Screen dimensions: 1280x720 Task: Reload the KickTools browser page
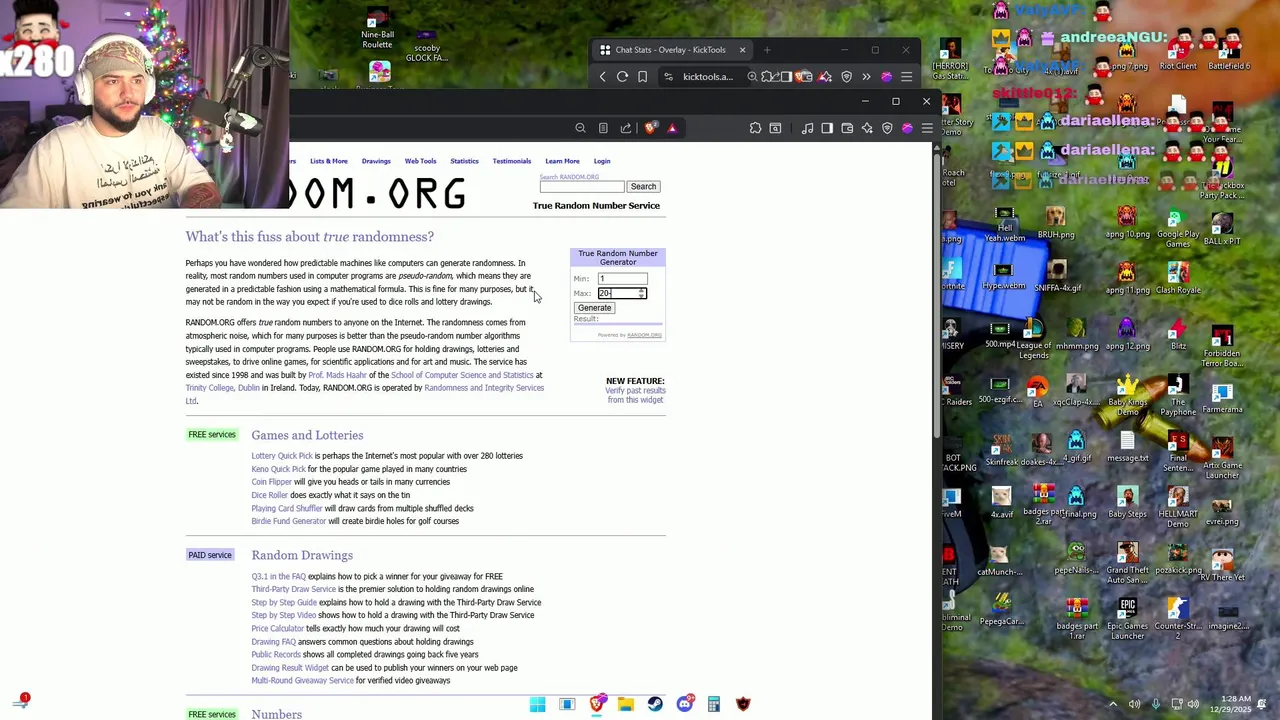coord(622,77)
